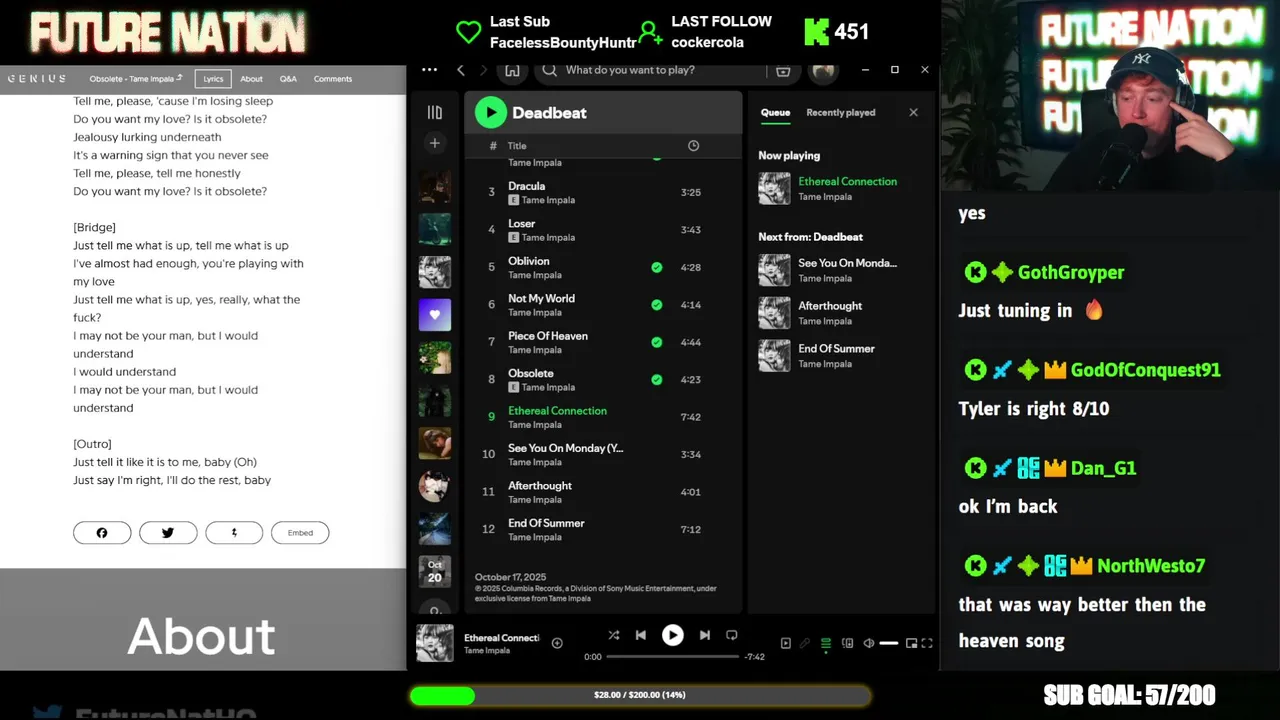Select the Loser track row

pyautogui.click(x=603, y=230)
